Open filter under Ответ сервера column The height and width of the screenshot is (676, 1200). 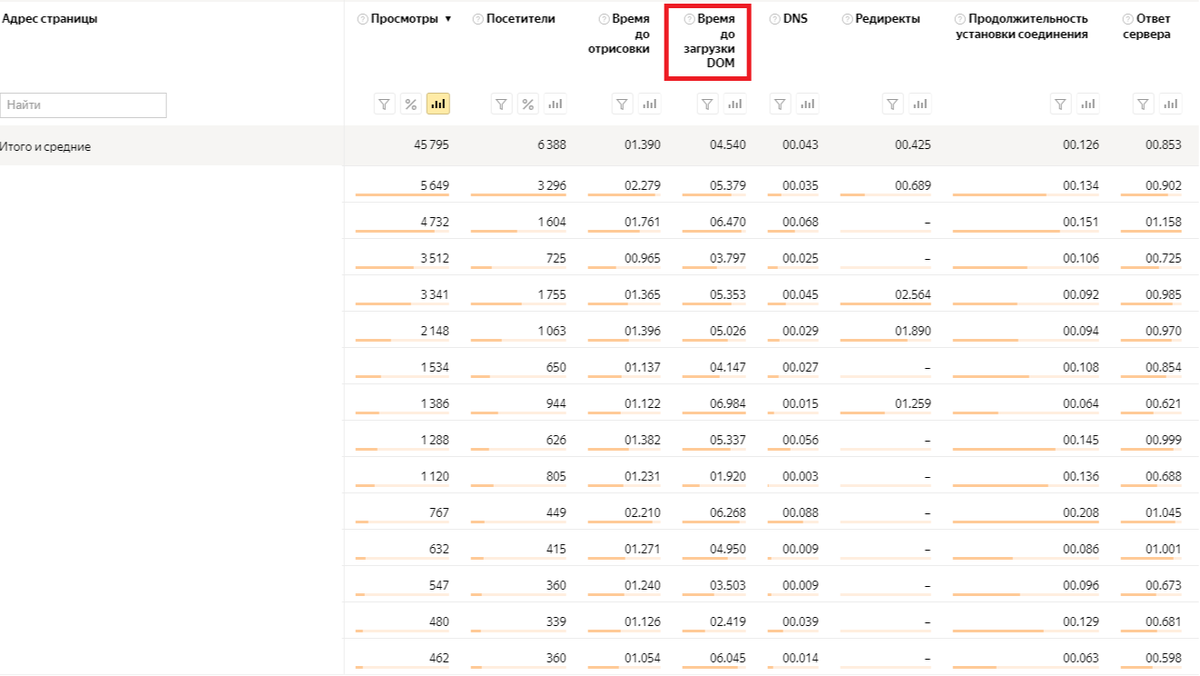point(1144,104)
